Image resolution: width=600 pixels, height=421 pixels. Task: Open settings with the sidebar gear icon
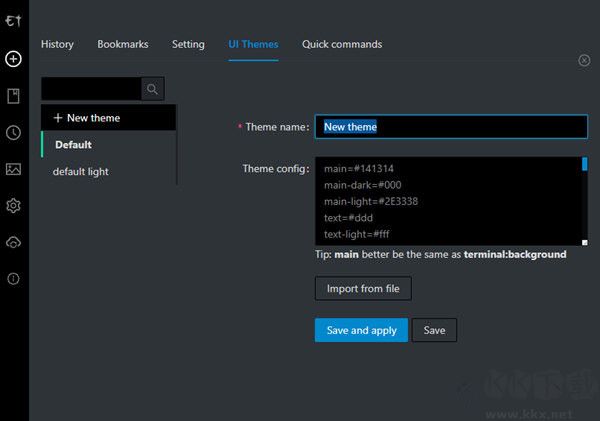tap(13, 206)
